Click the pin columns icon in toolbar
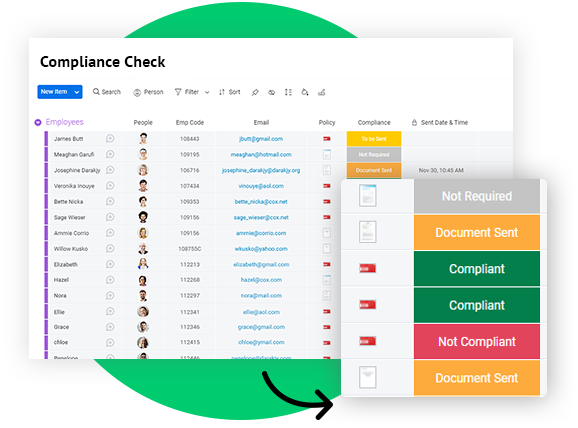578x428 pixels. tap(255, 92)
